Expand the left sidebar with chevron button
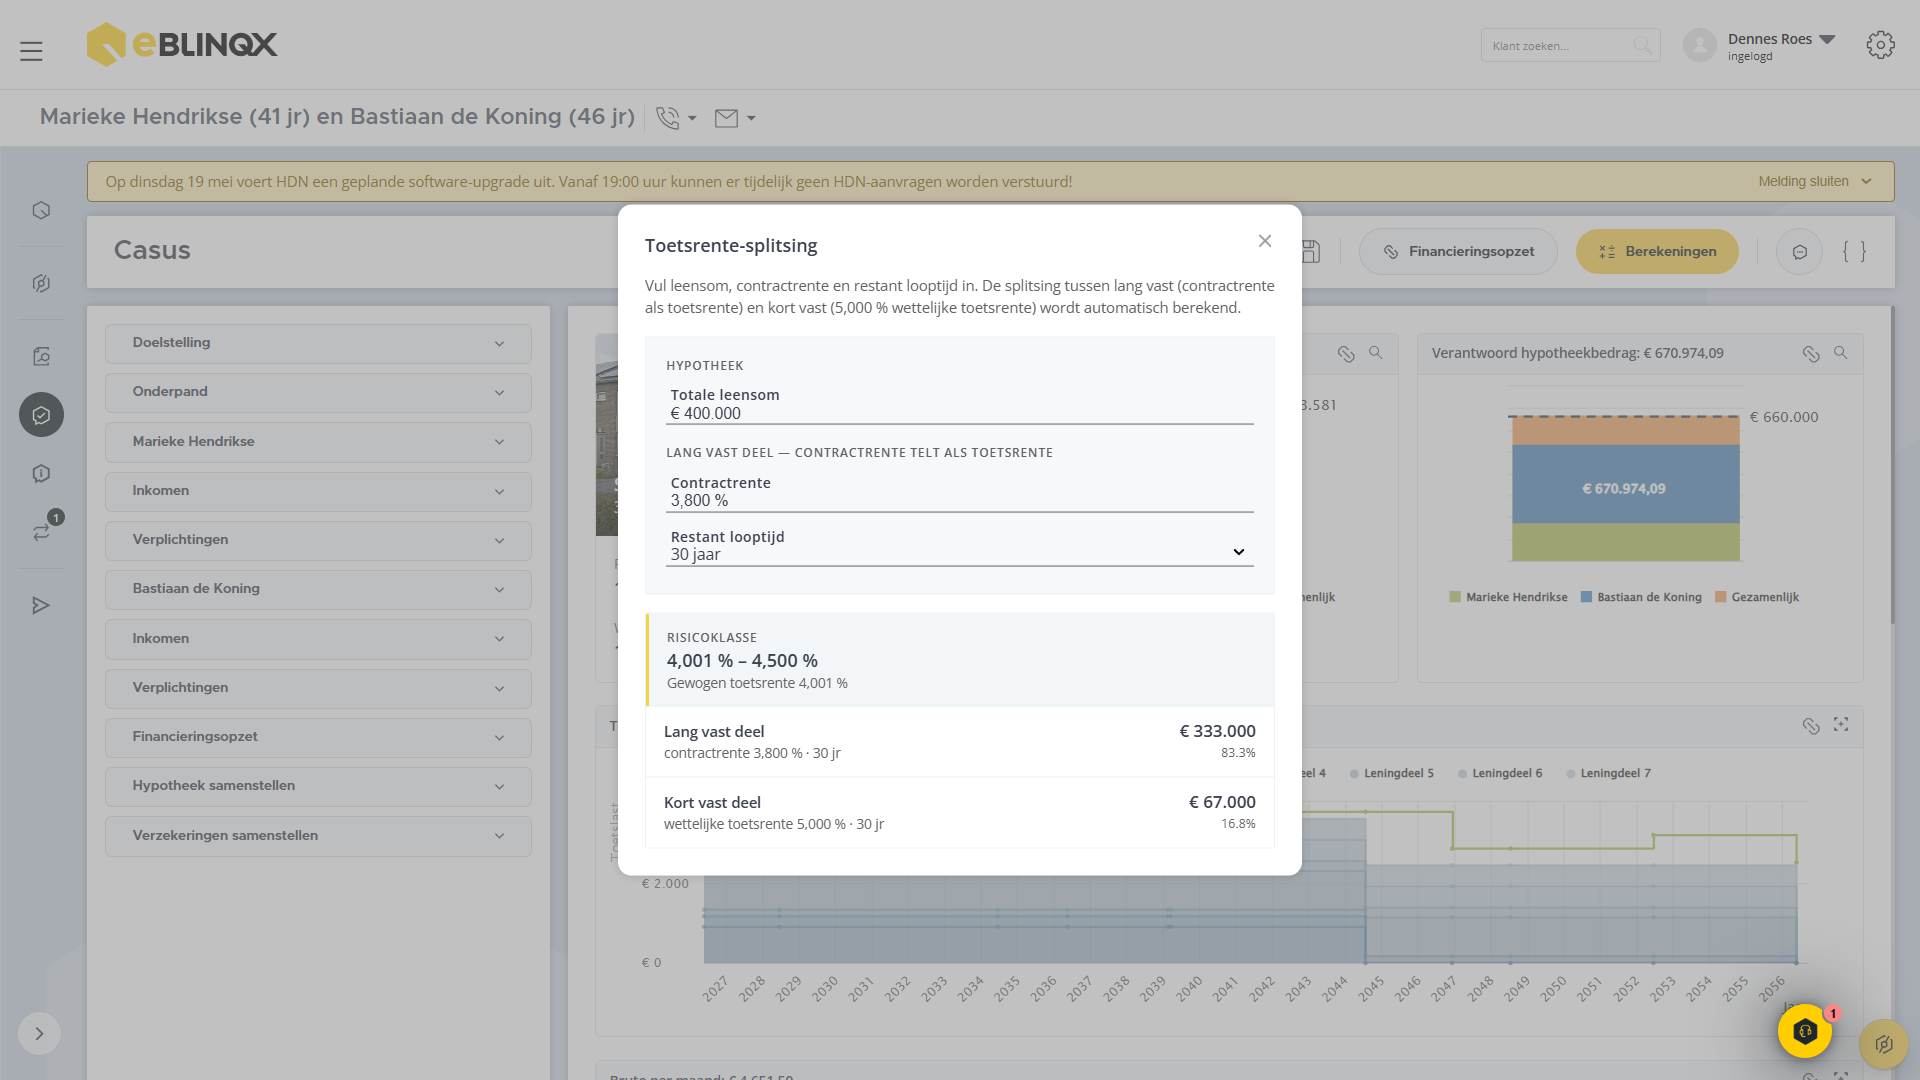Image resolution: width=1920 pixels, height=1080 pixels. tap(39, 1033)
